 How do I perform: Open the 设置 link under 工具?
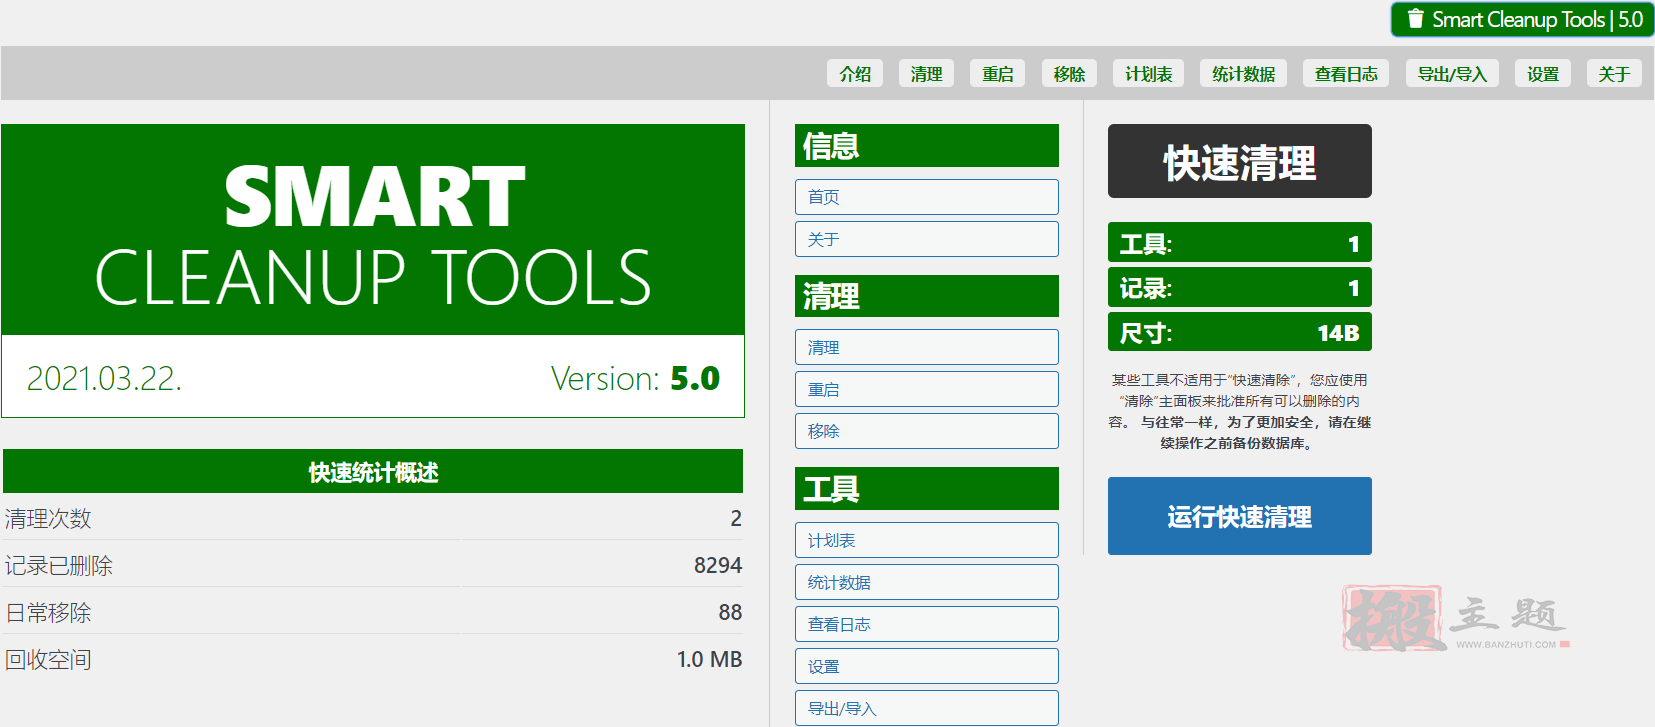927,666
